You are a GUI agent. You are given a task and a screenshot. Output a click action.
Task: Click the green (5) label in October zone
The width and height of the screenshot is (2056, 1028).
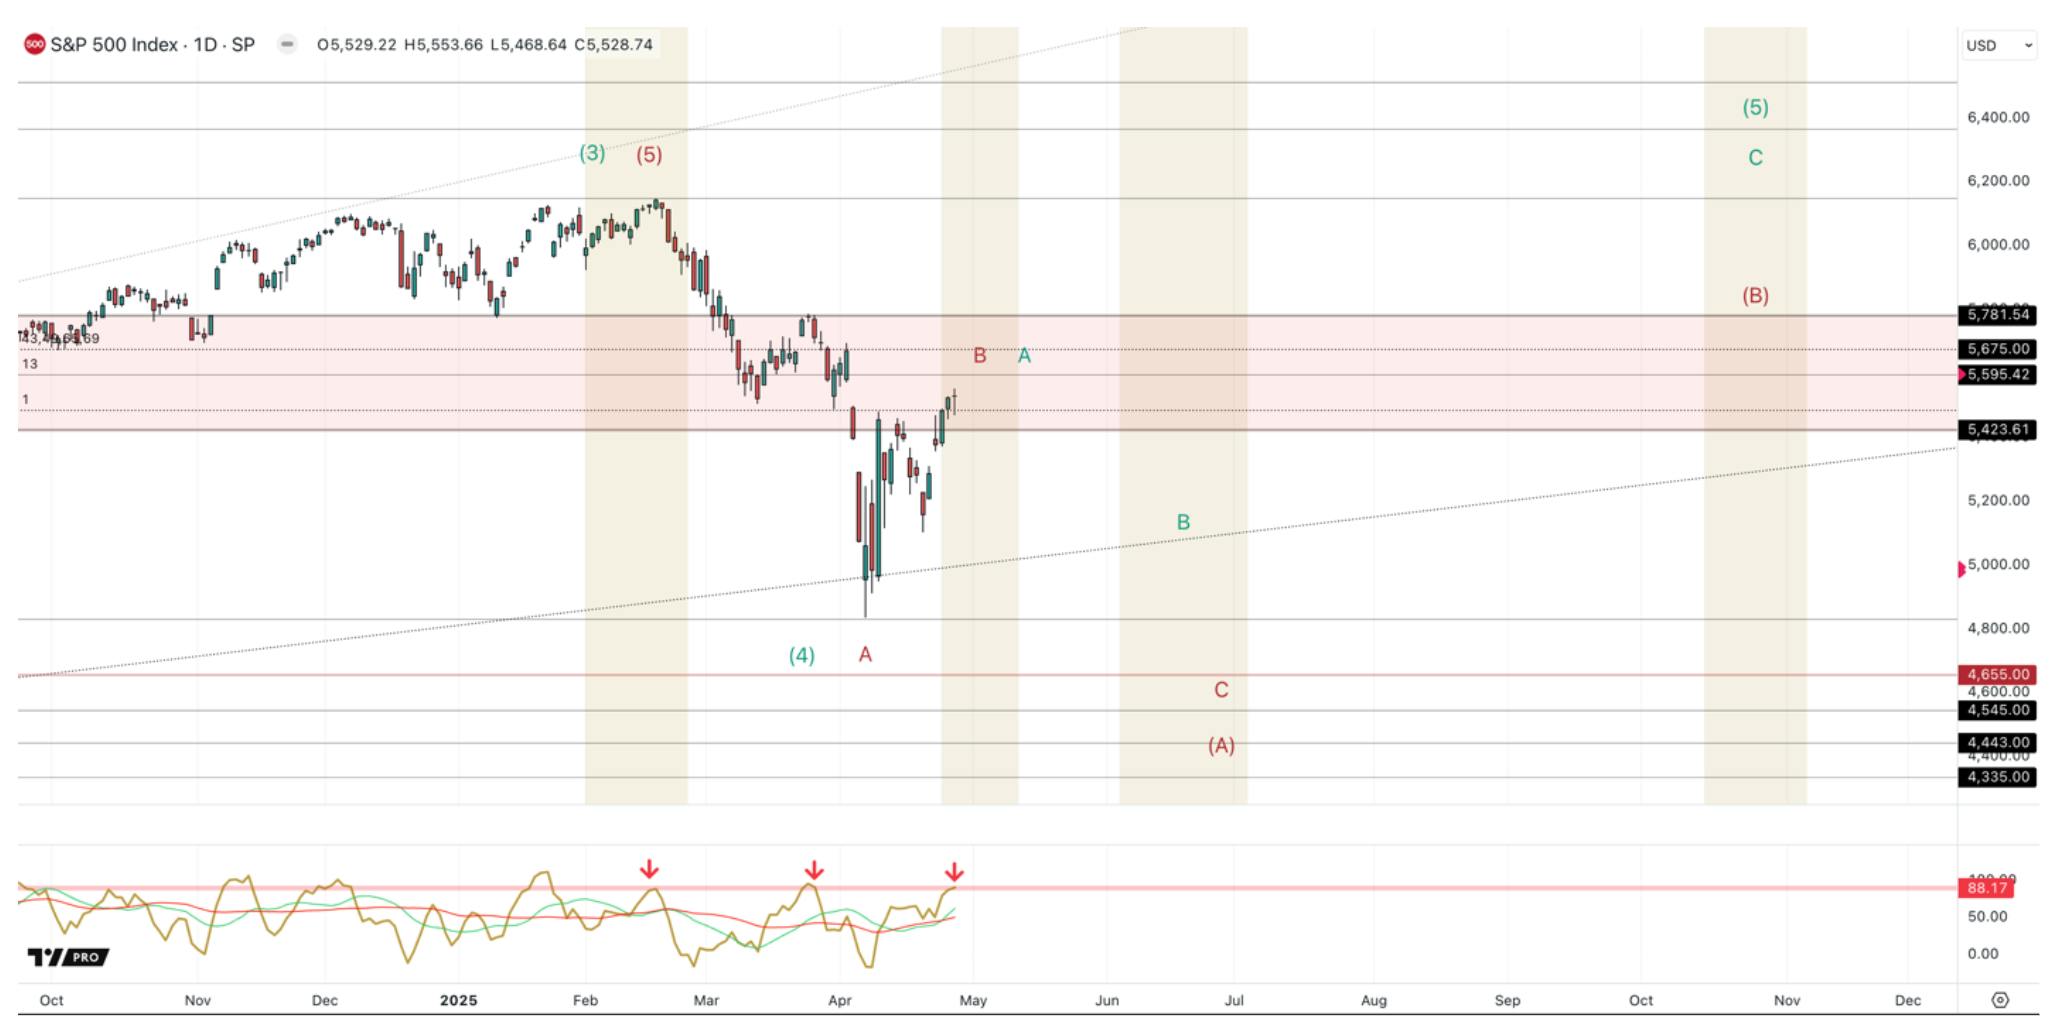[1755, 108]
